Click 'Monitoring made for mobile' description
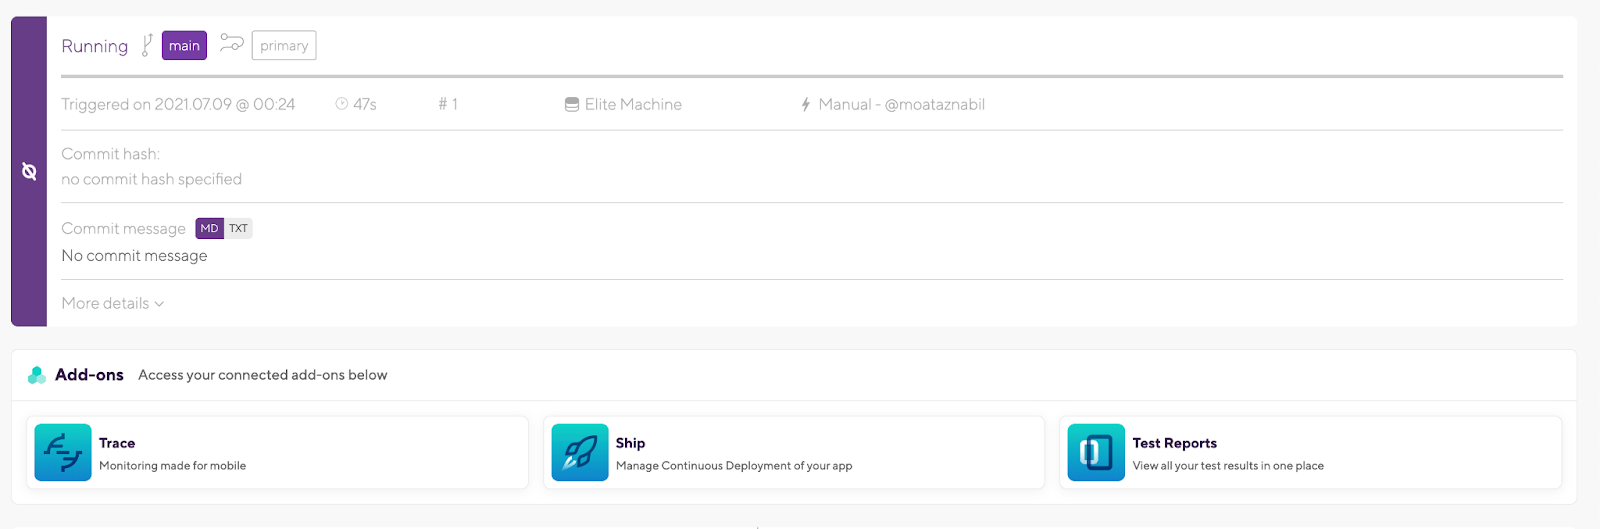This screenshot has height=529, width=1600. tap(172, 466)
